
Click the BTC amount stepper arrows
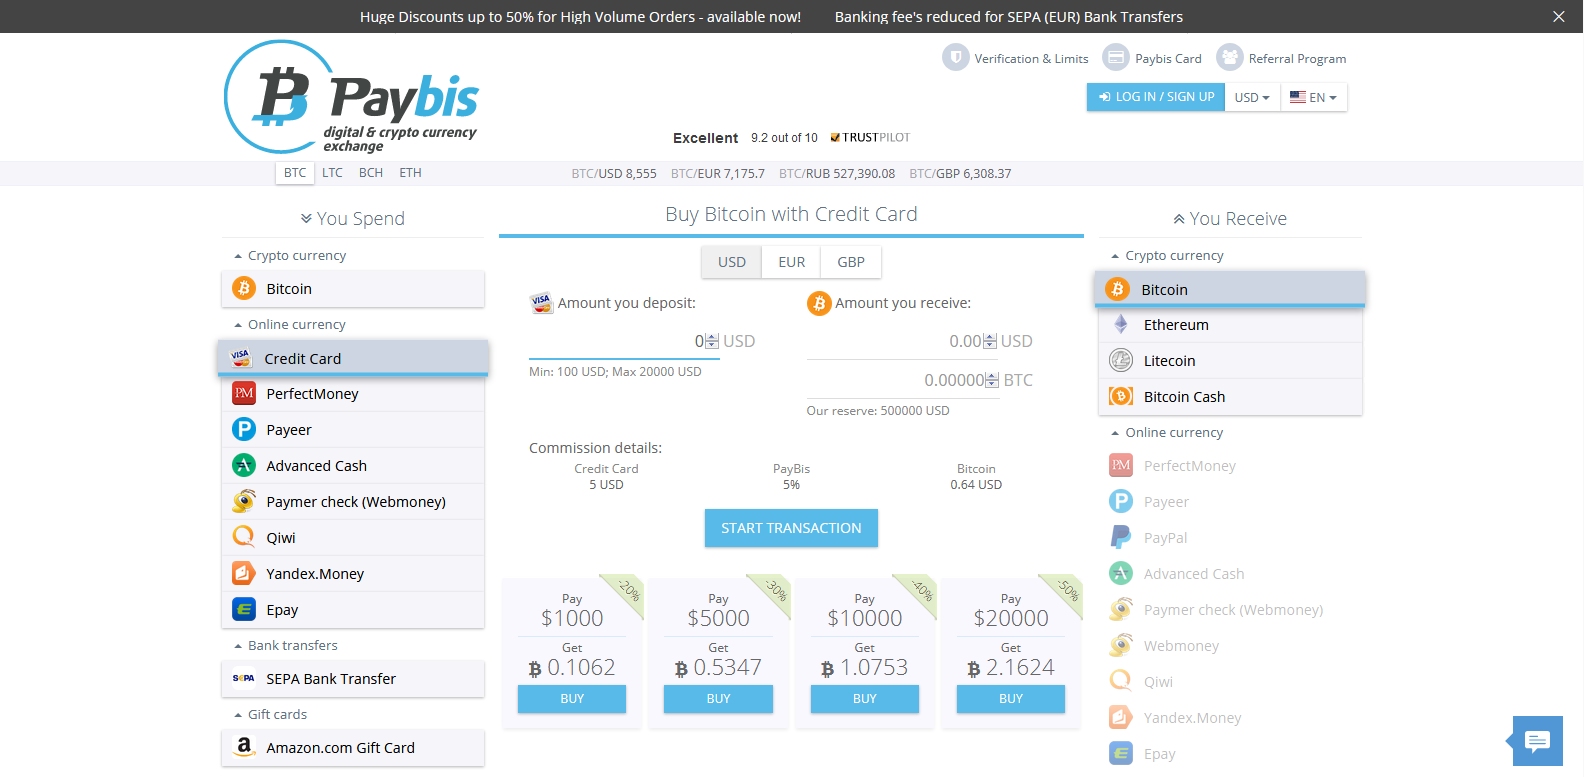(x=992, y=380)
